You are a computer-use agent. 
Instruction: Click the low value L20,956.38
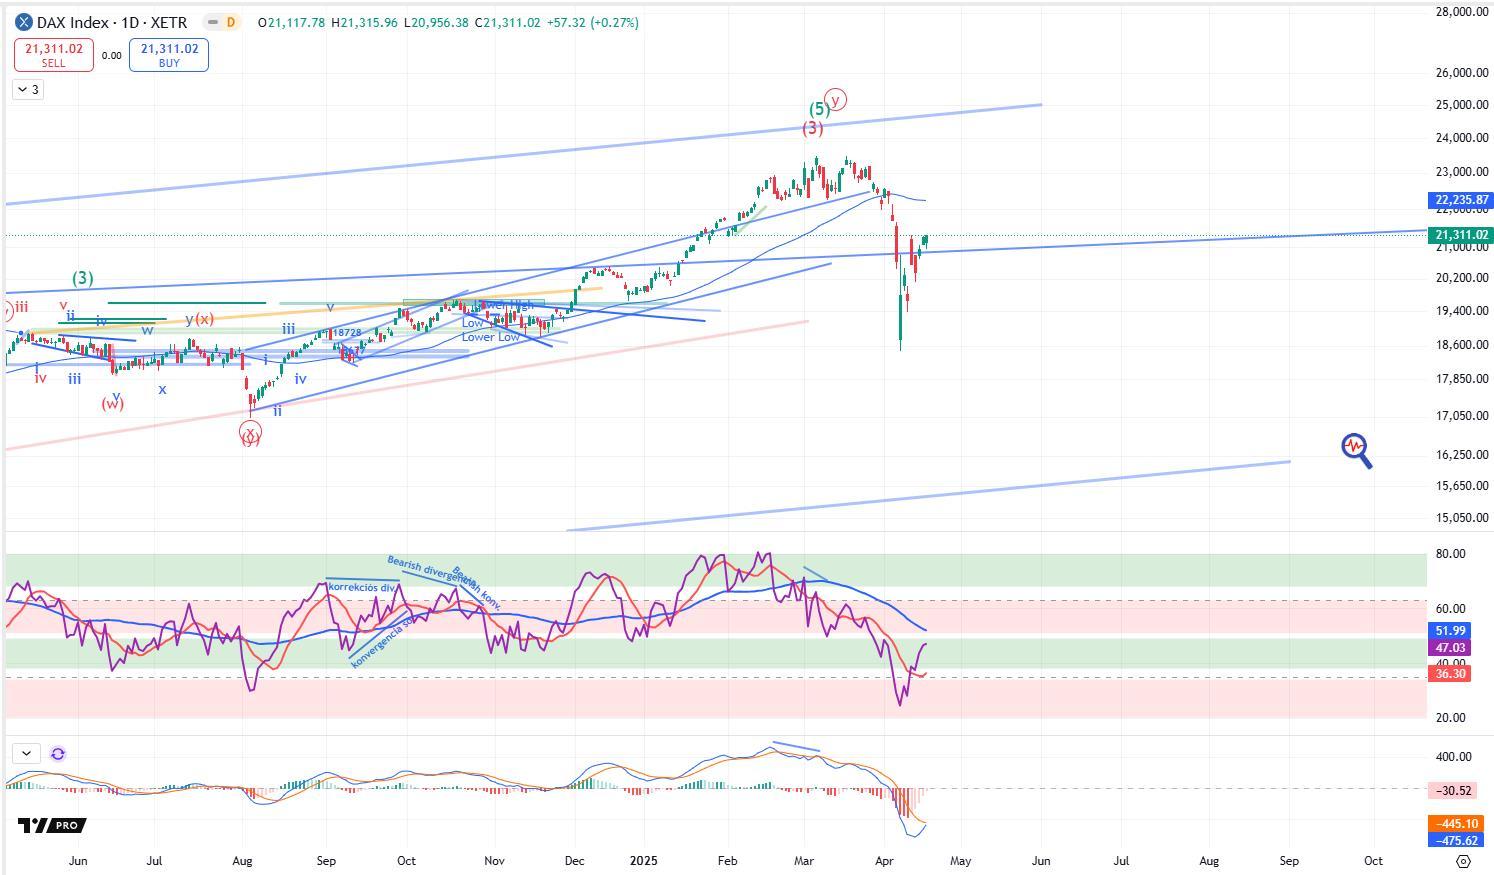pyautogui.click(x=436, y=22)
